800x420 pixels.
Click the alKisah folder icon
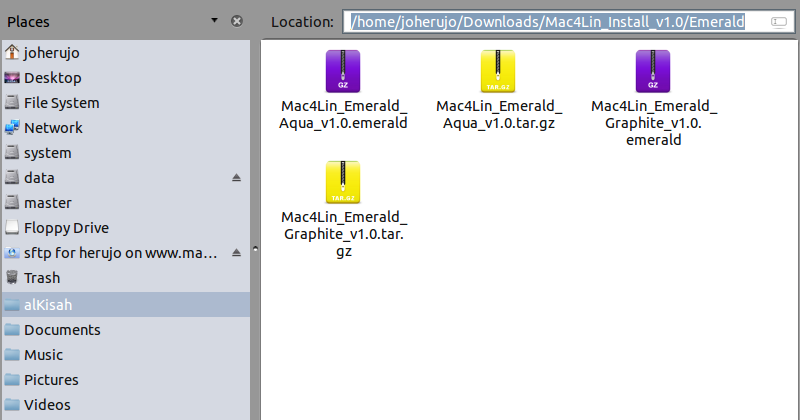coord(12,305)
